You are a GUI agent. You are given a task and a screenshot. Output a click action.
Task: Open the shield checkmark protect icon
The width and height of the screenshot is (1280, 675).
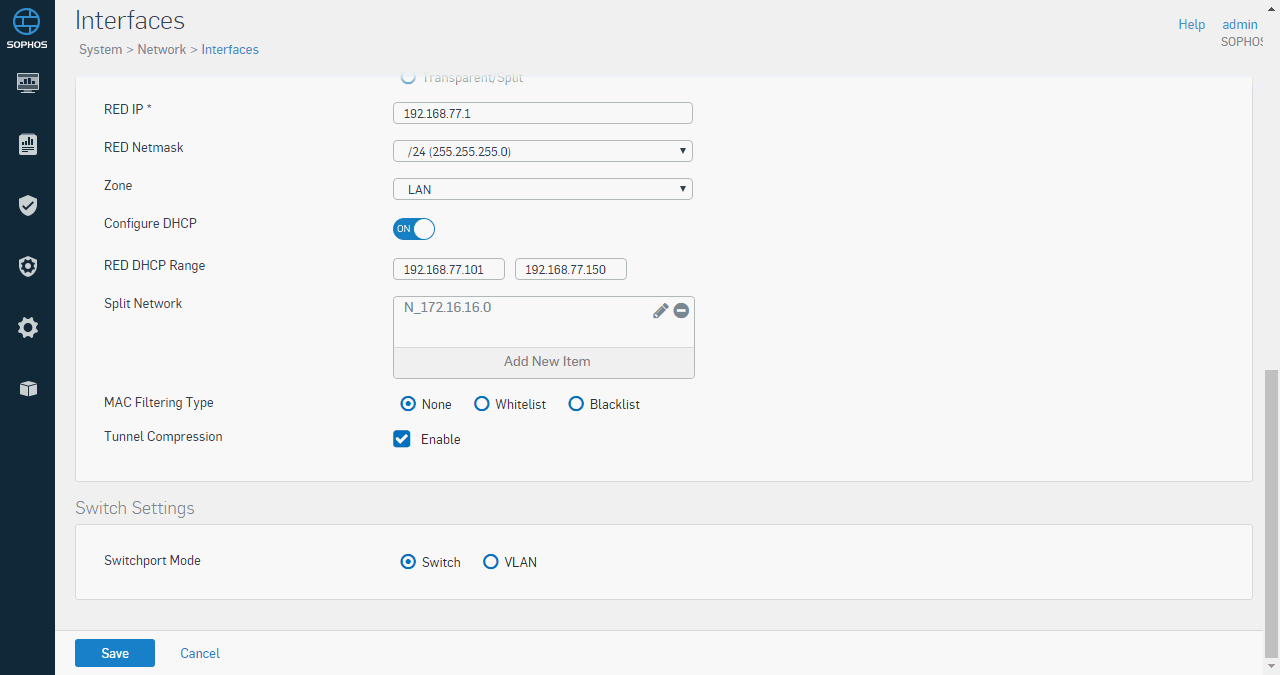[28, 205]
